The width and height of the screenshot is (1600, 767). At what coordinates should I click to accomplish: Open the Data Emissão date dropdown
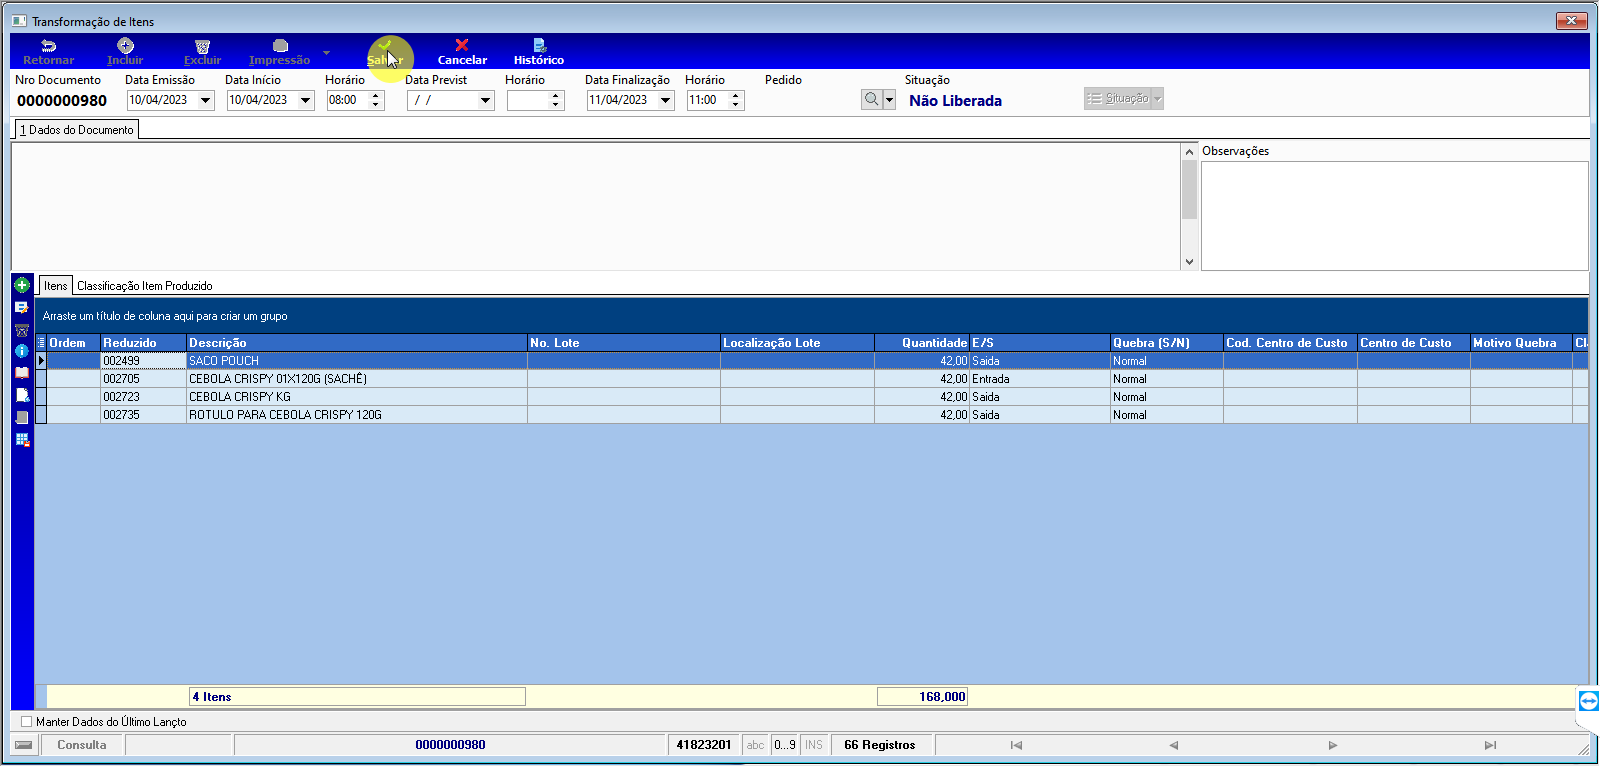pos(205,100)
